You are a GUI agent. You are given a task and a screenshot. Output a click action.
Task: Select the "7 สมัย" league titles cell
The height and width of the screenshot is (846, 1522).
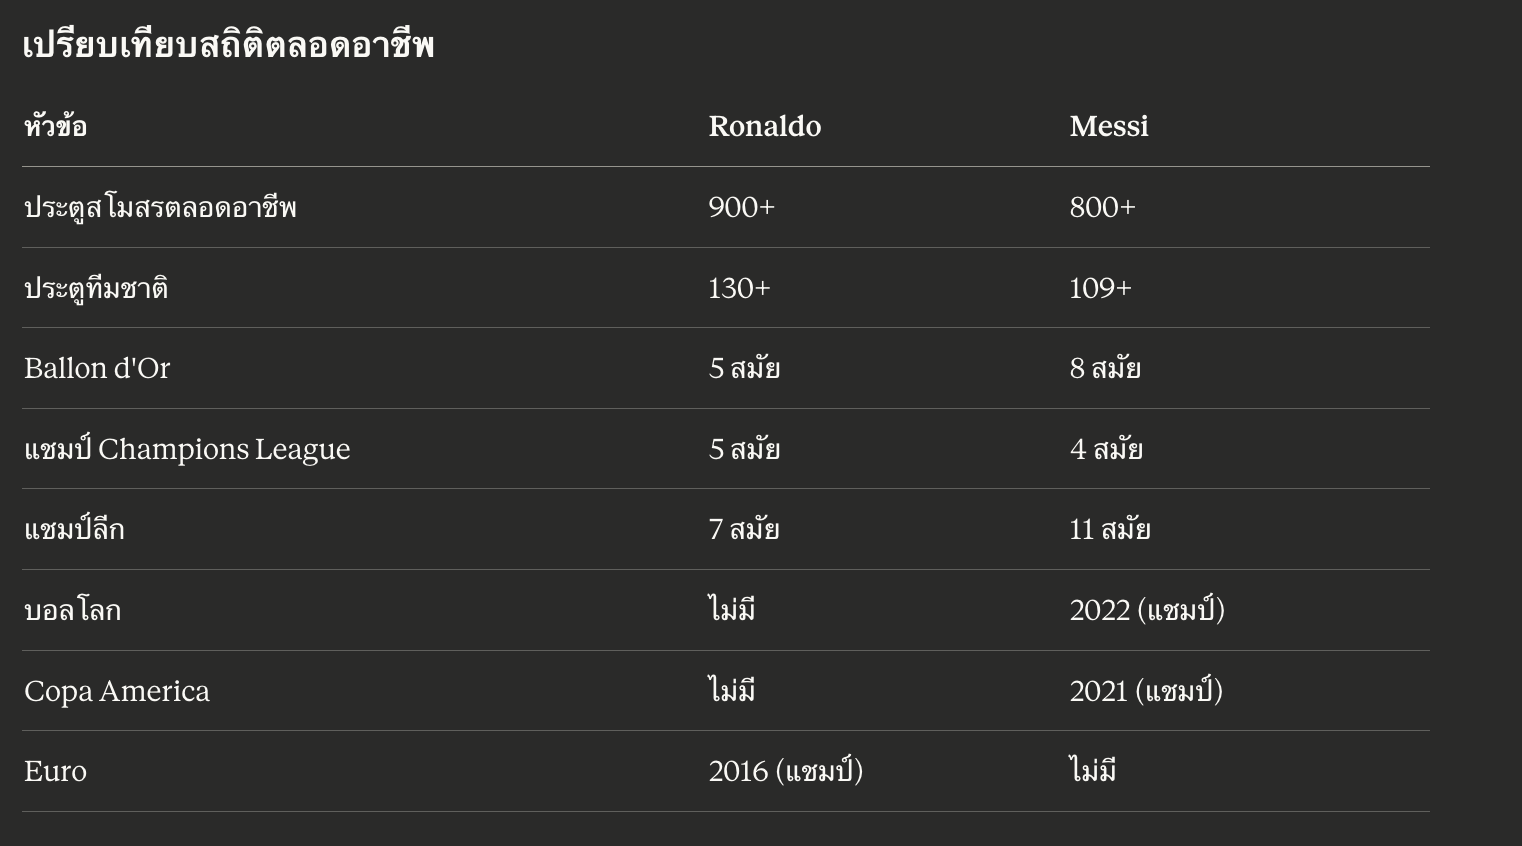pyautogui.click(x=743, y=530)
